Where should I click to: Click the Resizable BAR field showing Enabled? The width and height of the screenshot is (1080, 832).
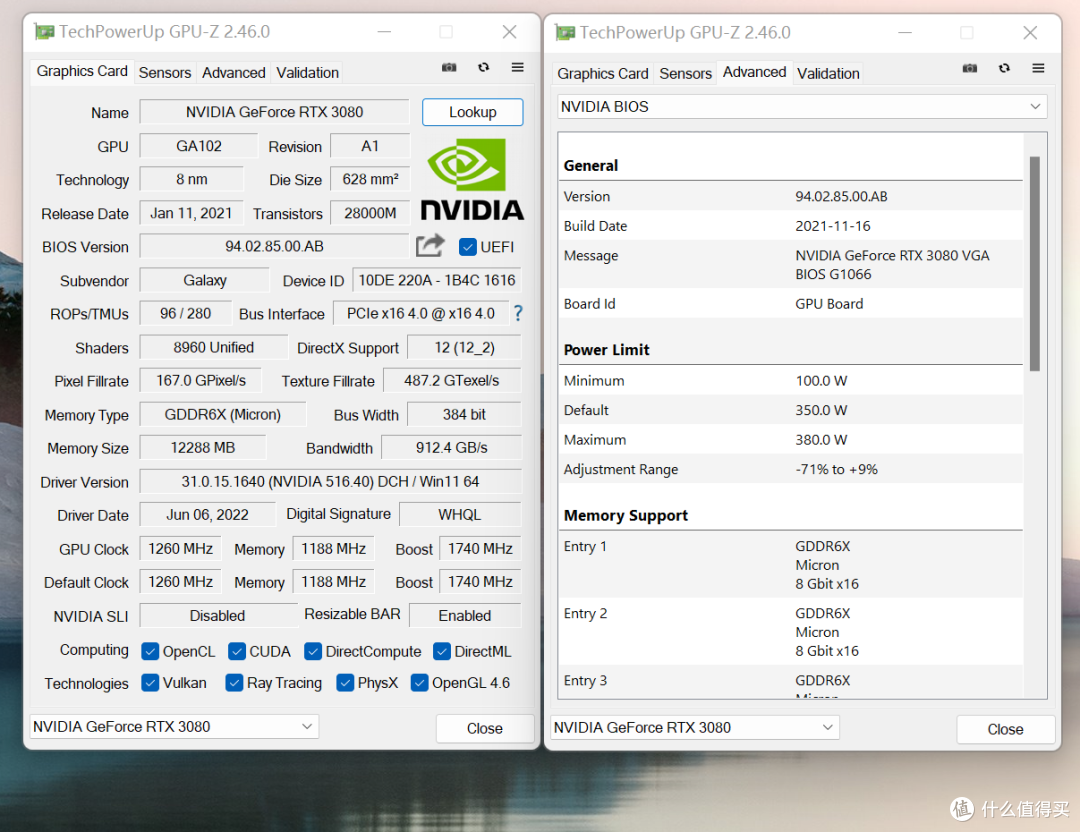(465, 615)
